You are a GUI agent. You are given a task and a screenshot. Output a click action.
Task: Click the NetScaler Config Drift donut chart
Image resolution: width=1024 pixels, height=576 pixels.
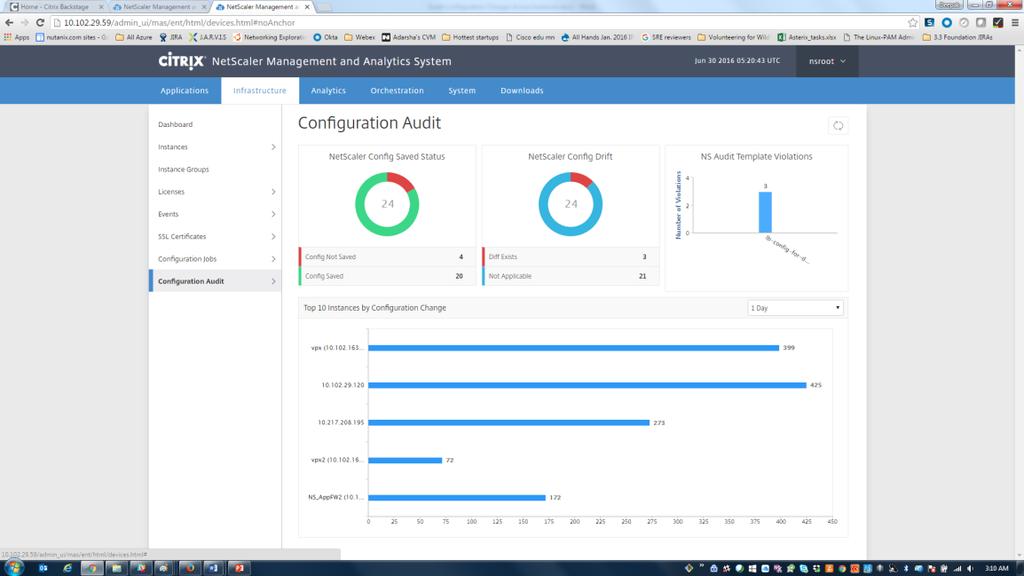point(570,204)
